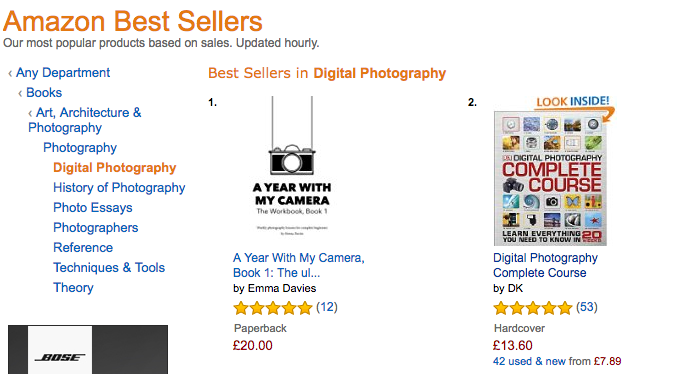Browse the Photographers category
The image size is (677, 374).
[x=96, y=228]
